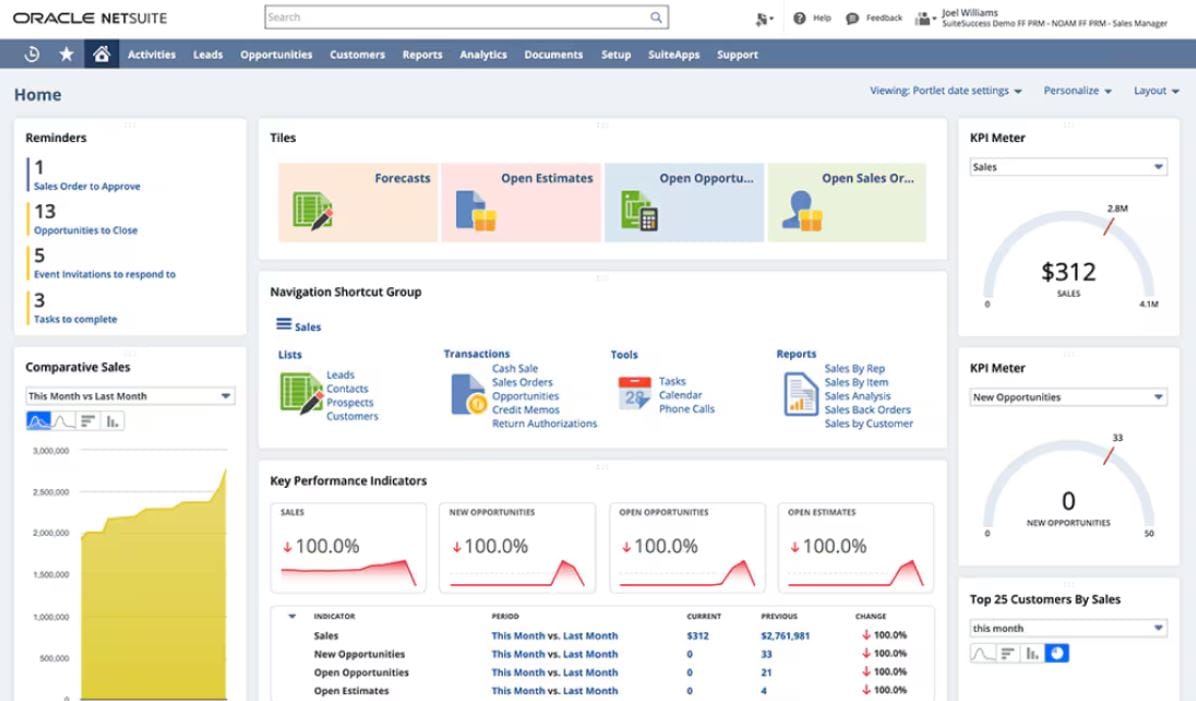
Task: Open the Viewing Portlet date settings menu
Action: coord(944,90)
